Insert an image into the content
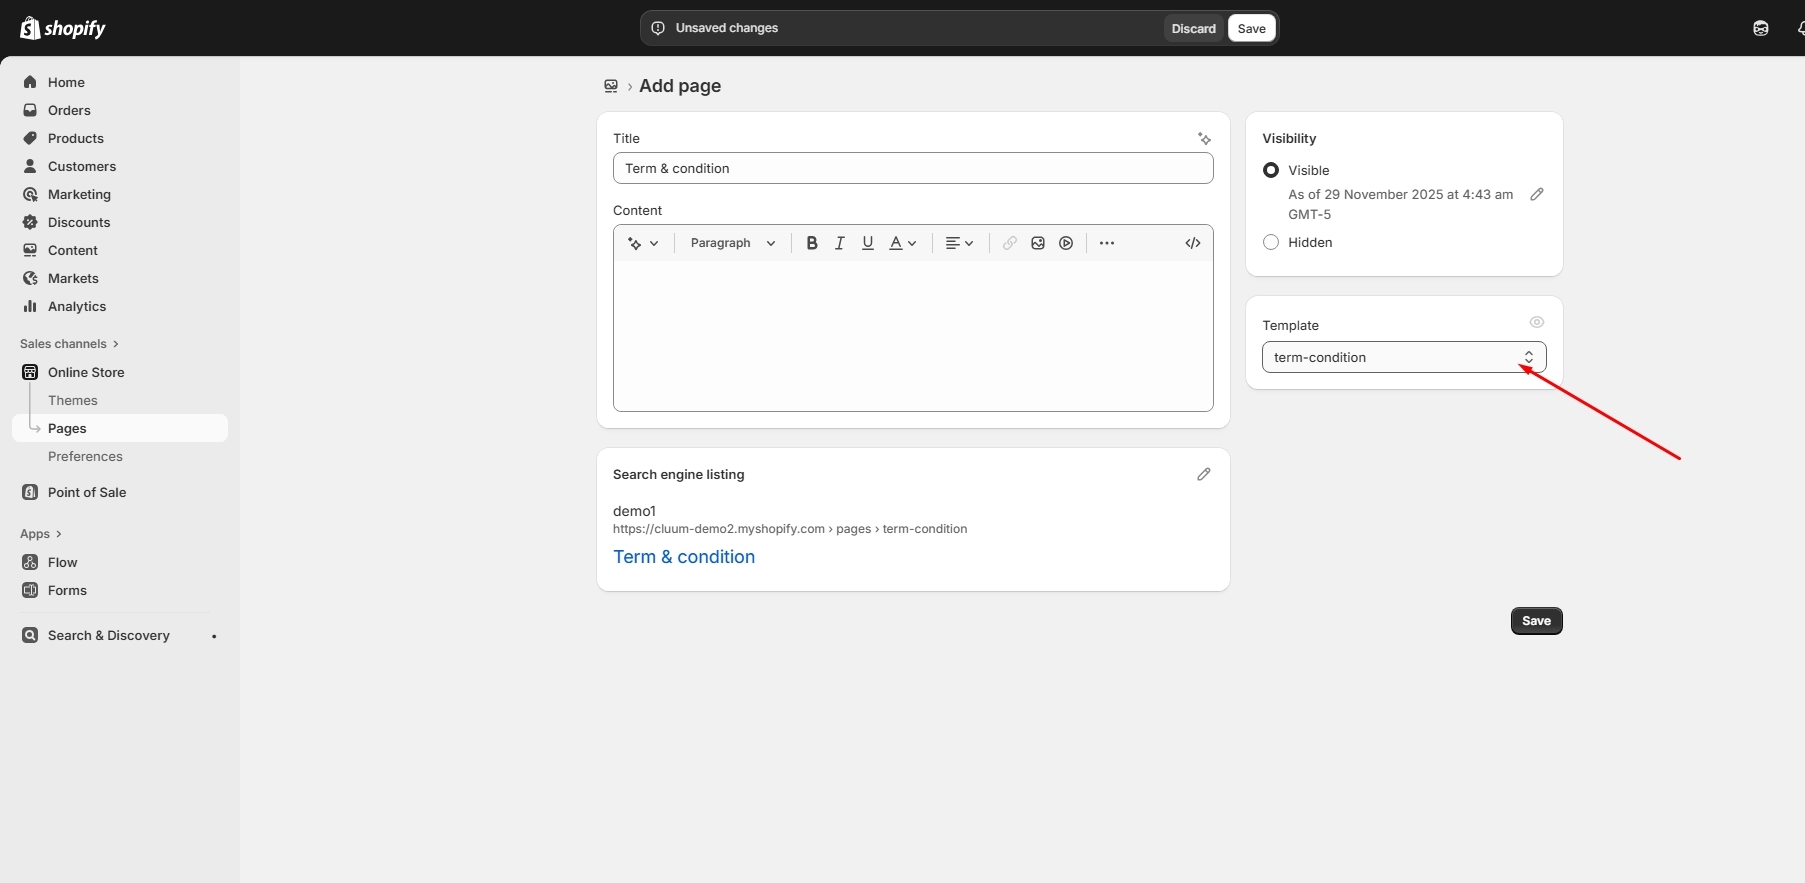1805x883 pixels. coord(1038,243)
